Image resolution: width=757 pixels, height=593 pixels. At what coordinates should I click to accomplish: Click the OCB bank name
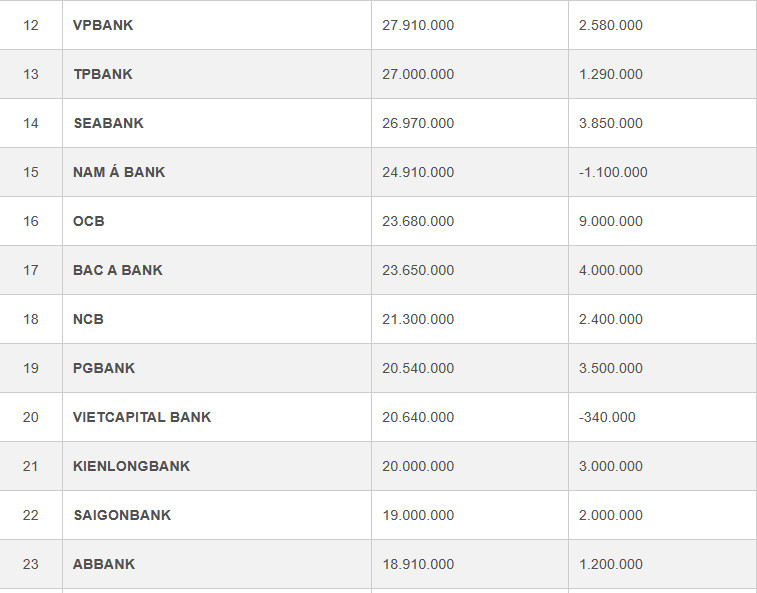click(89, 221)
